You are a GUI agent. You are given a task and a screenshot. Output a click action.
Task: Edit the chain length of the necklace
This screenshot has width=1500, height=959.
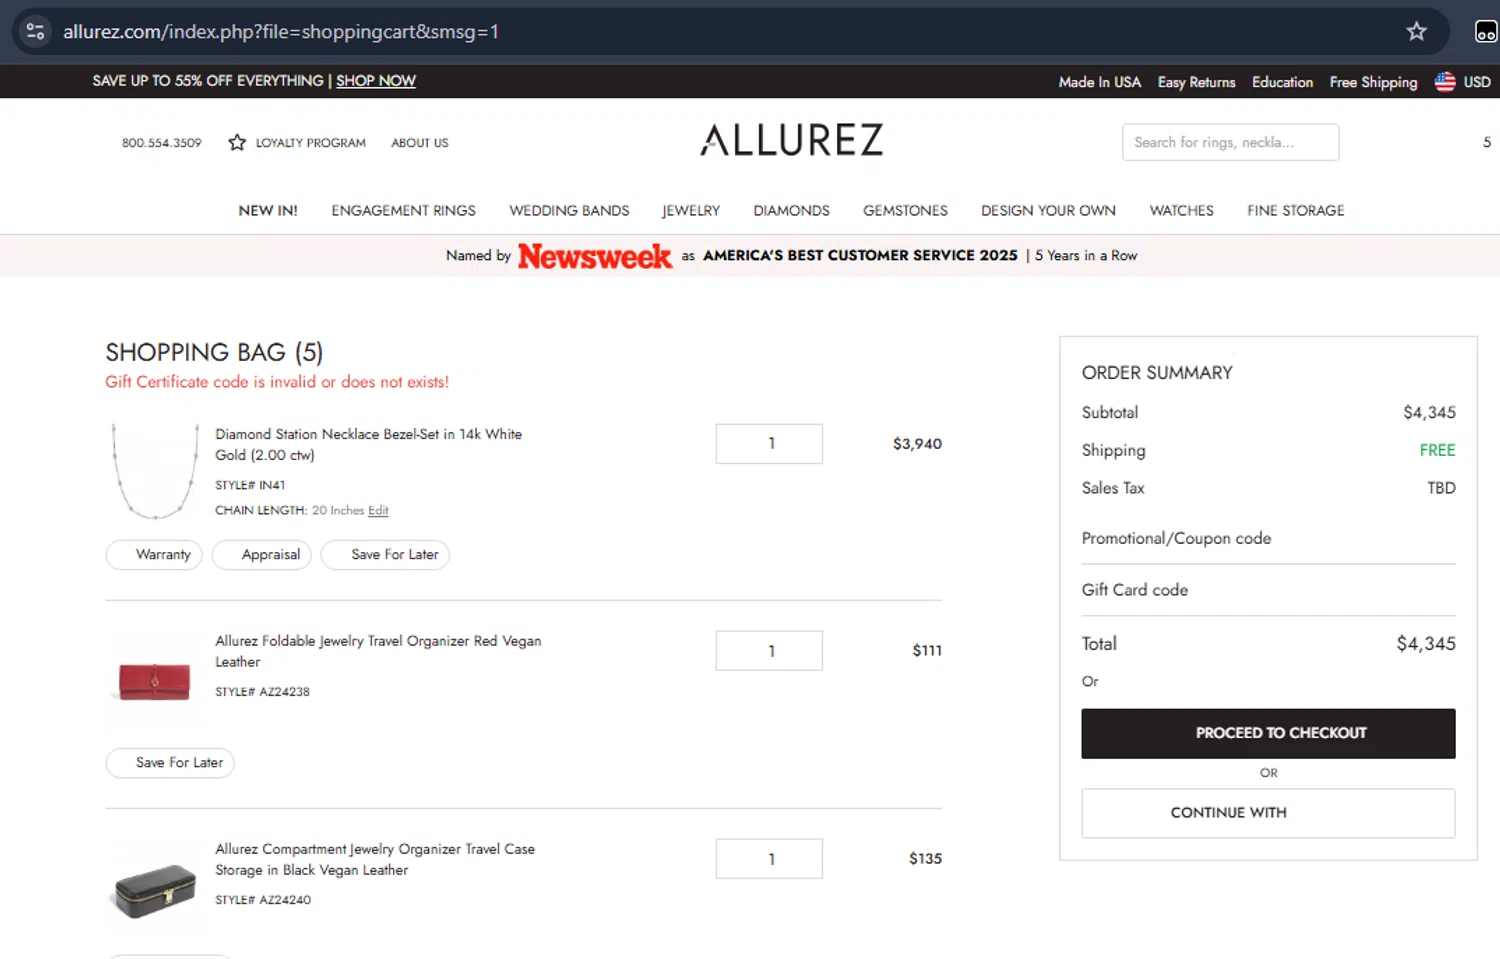(378, 510)
